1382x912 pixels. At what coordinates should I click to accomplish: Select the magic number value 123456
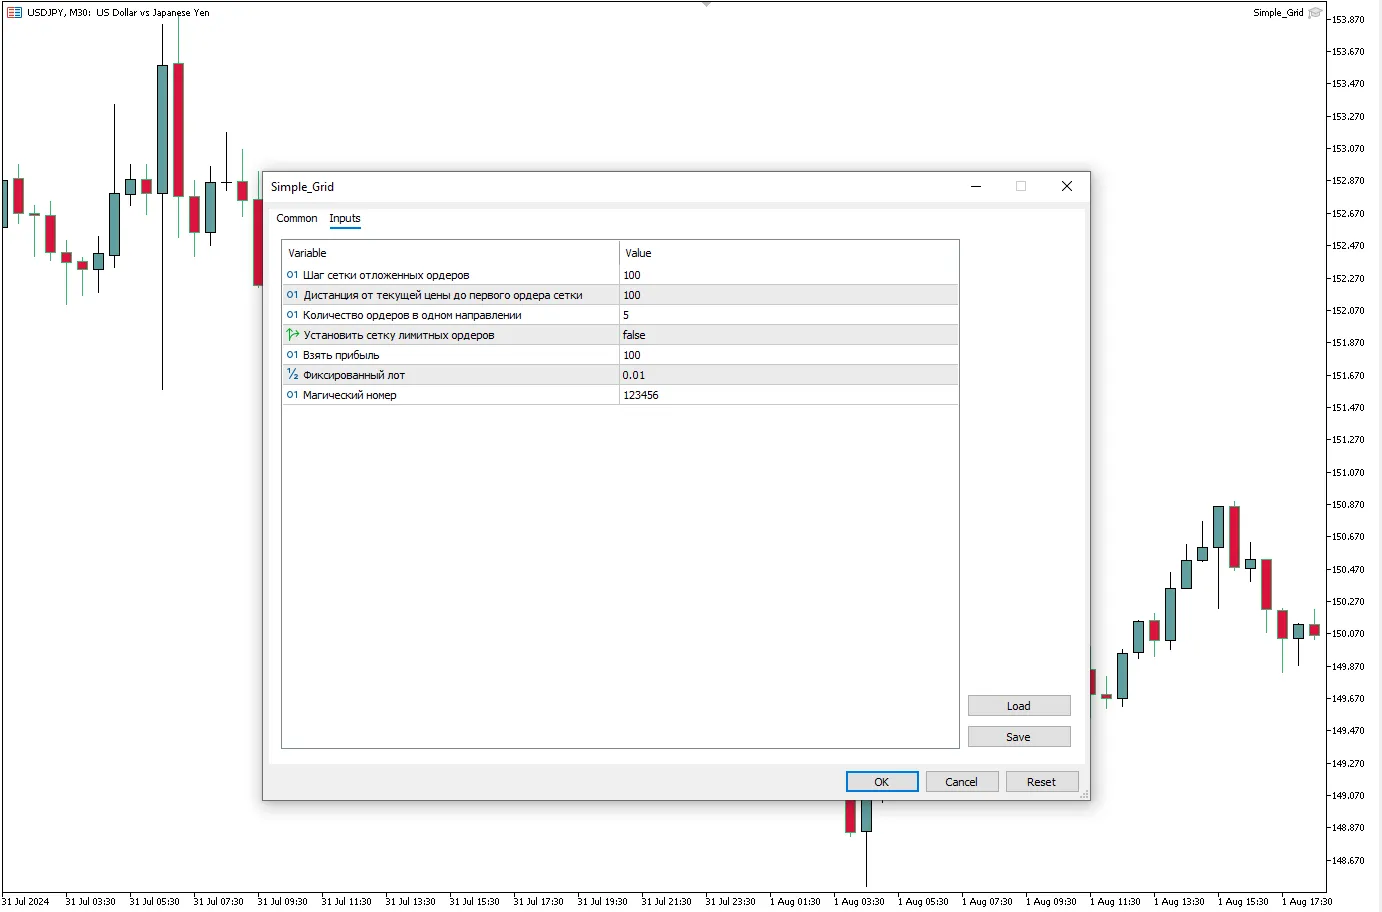641,395
